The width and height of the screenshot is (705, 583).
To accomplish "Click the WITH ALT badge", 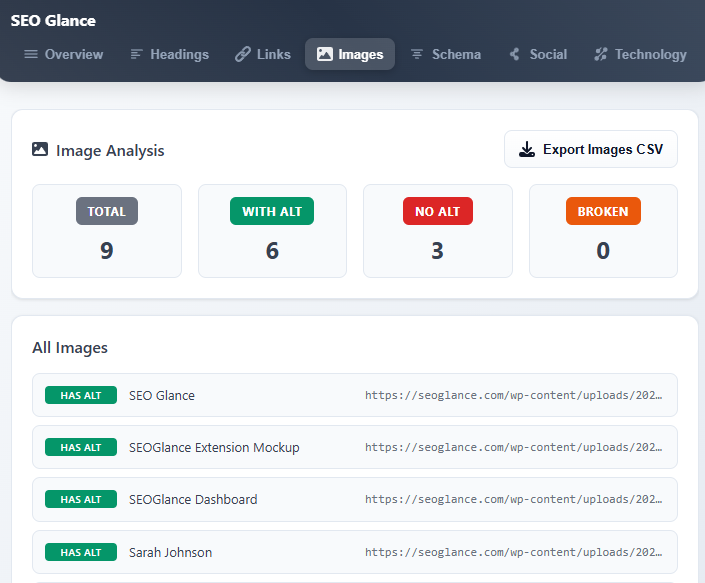I will point(272,211).
